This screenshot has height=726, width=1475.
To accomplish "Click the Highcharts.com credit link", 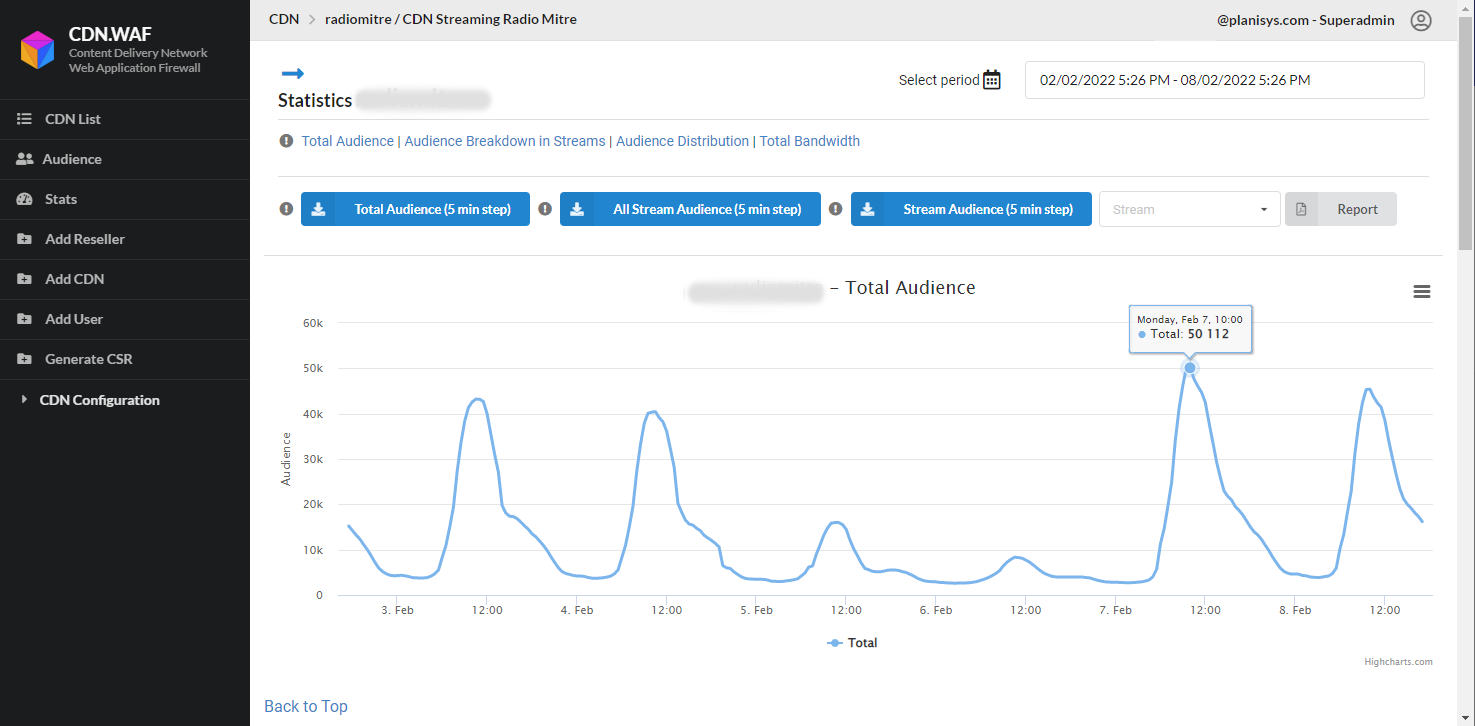I will pyautogui.click(x=1398, y=662).
